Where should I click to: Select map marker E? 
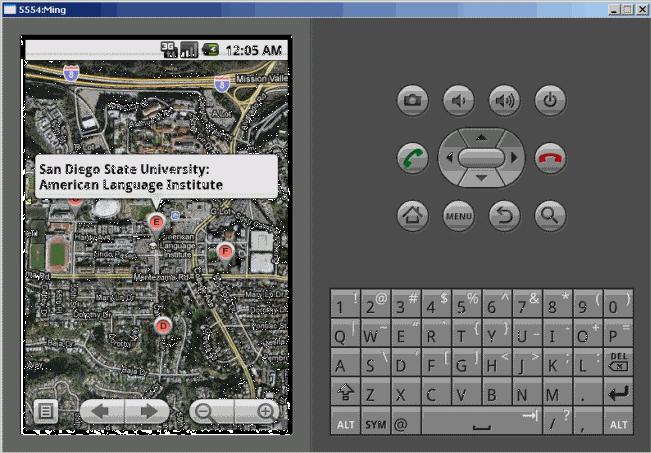point(156,223)
